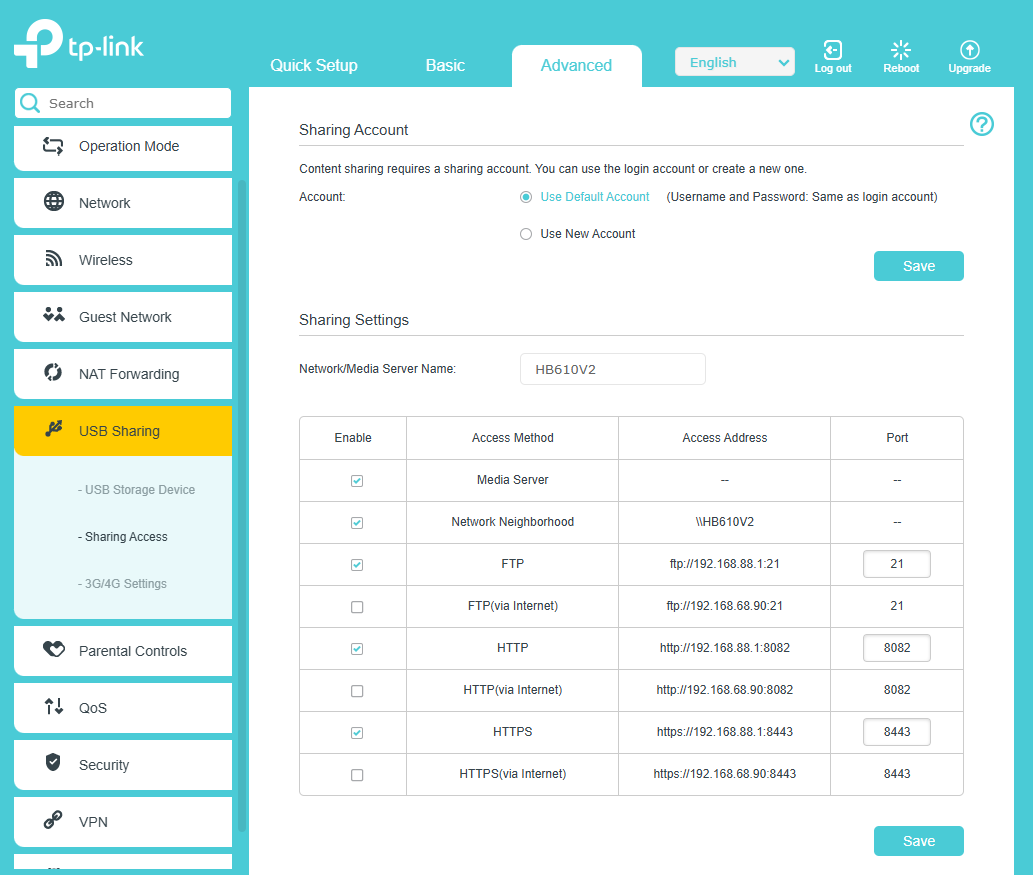Viewport: 1033px width, 875px height.
Task: Click the Reboot icon
Action: pyautogui.click(x=901, y=50)
